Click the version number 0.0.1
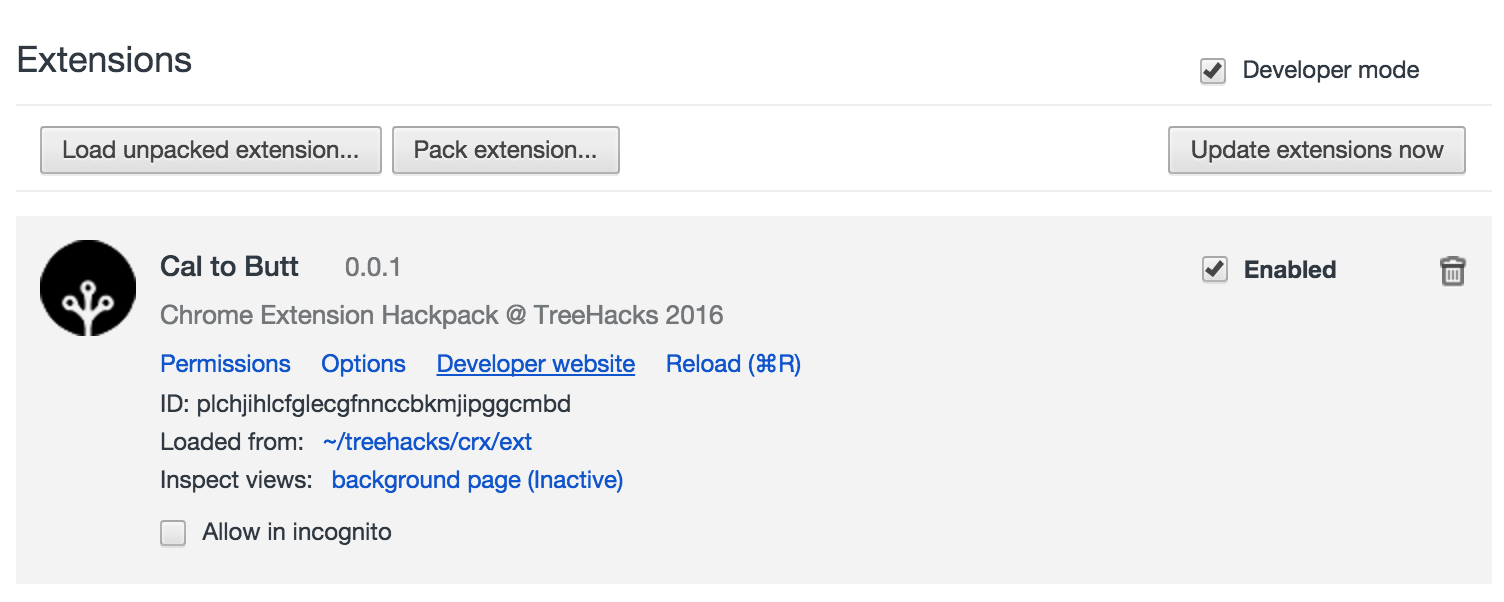The width and height of the screenshot is (1504, 602). (x=372, y=268)
